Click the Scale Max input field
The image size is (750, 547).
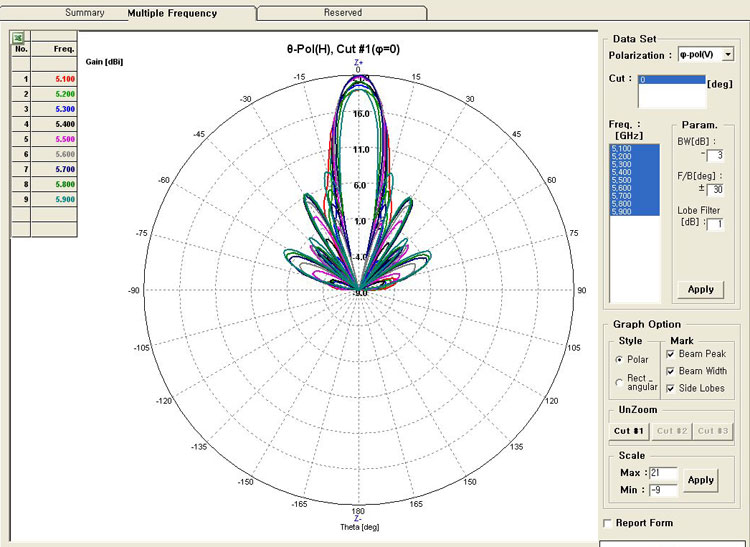[x=663, y=473]
